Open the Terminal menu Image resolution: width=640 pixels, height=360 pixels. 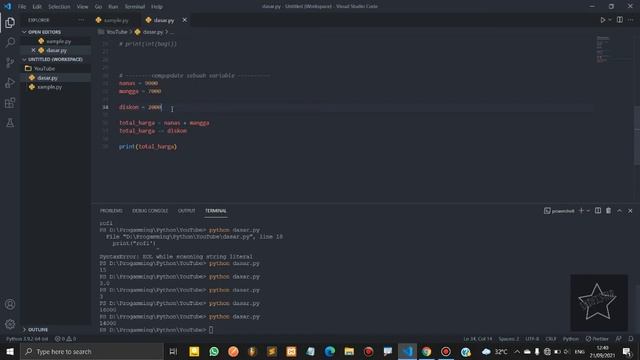click(x=134, y=7)
